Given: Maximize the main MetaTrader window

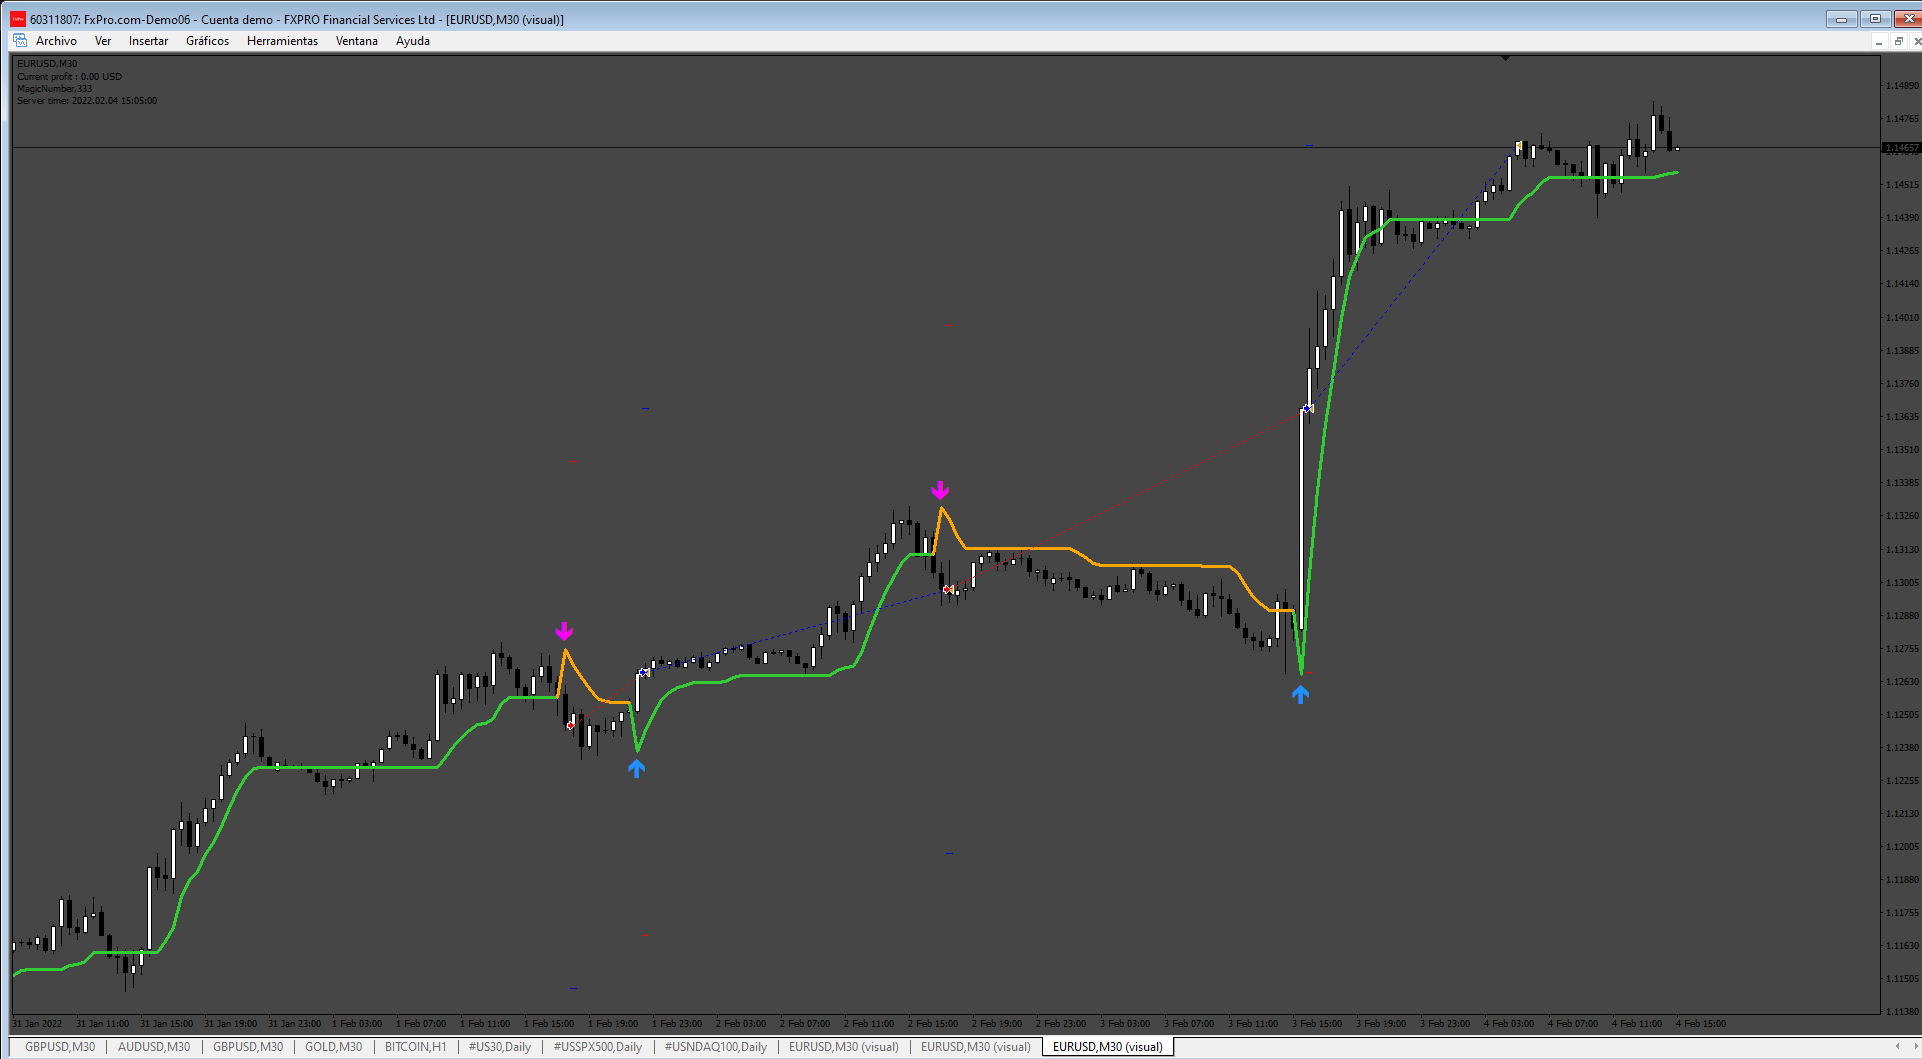Looking at the screenshot, I should (x=1875, y=19).
